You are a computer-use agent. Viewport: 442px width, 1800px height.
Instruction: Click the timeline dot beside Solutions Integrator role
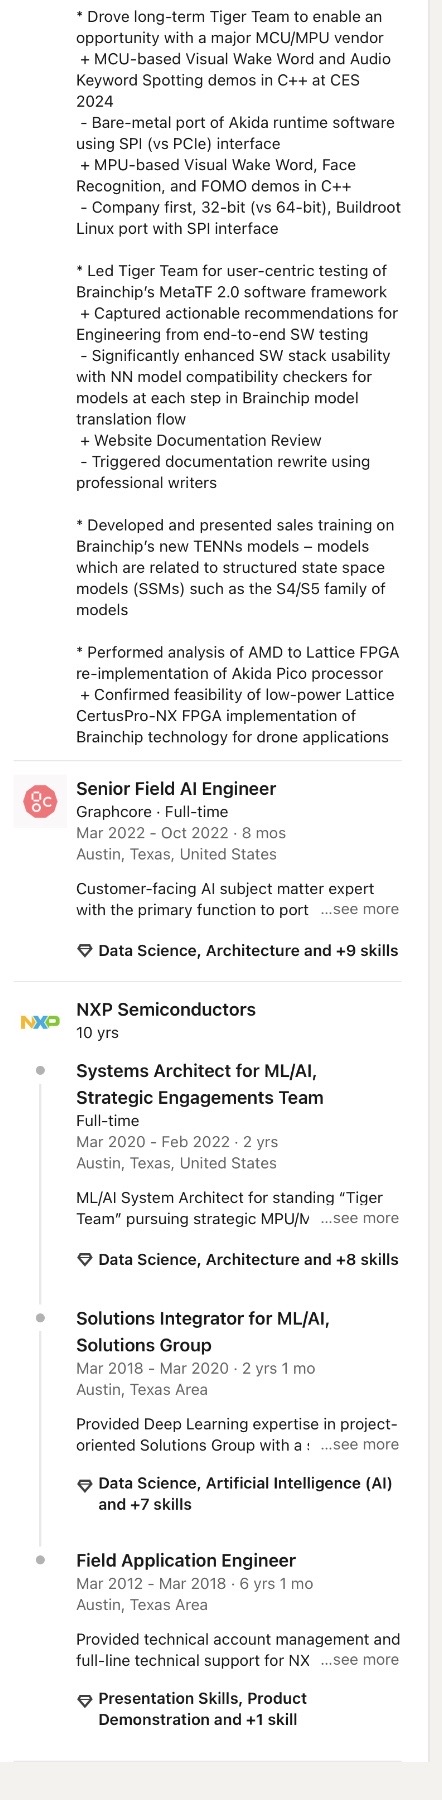click(x=40, y=1318)
